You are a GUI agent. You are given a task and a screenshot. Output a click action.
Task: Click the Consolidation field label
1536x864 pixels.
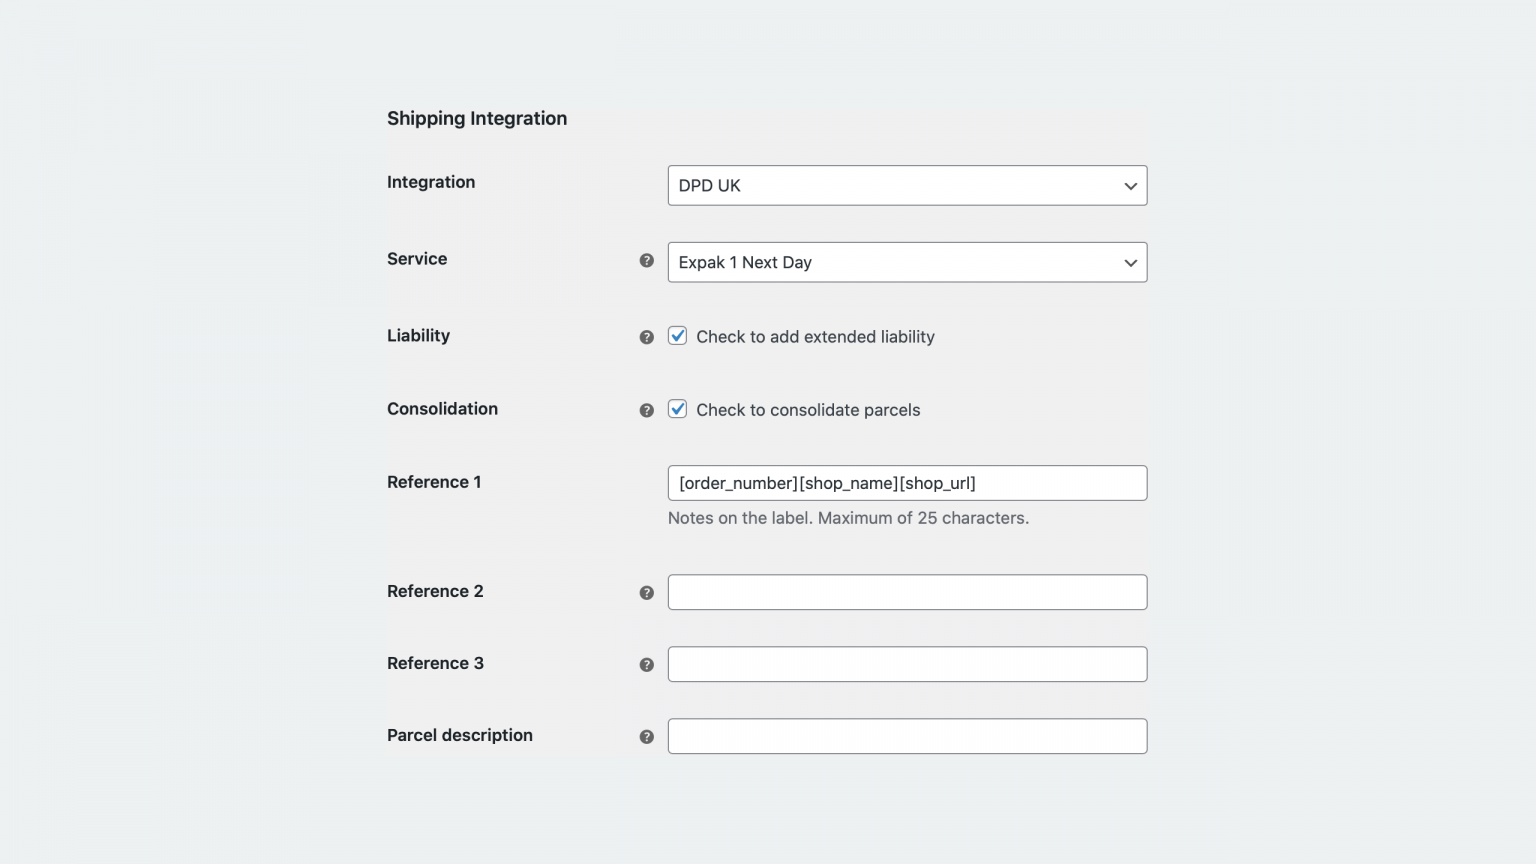(442, 409)
